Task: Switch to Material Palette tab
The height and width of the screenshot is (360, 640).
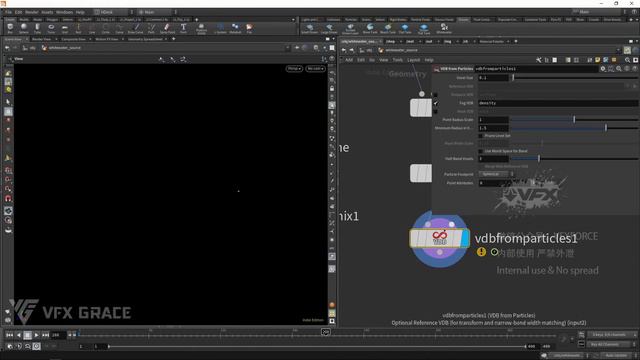Action: pos(491,42)
